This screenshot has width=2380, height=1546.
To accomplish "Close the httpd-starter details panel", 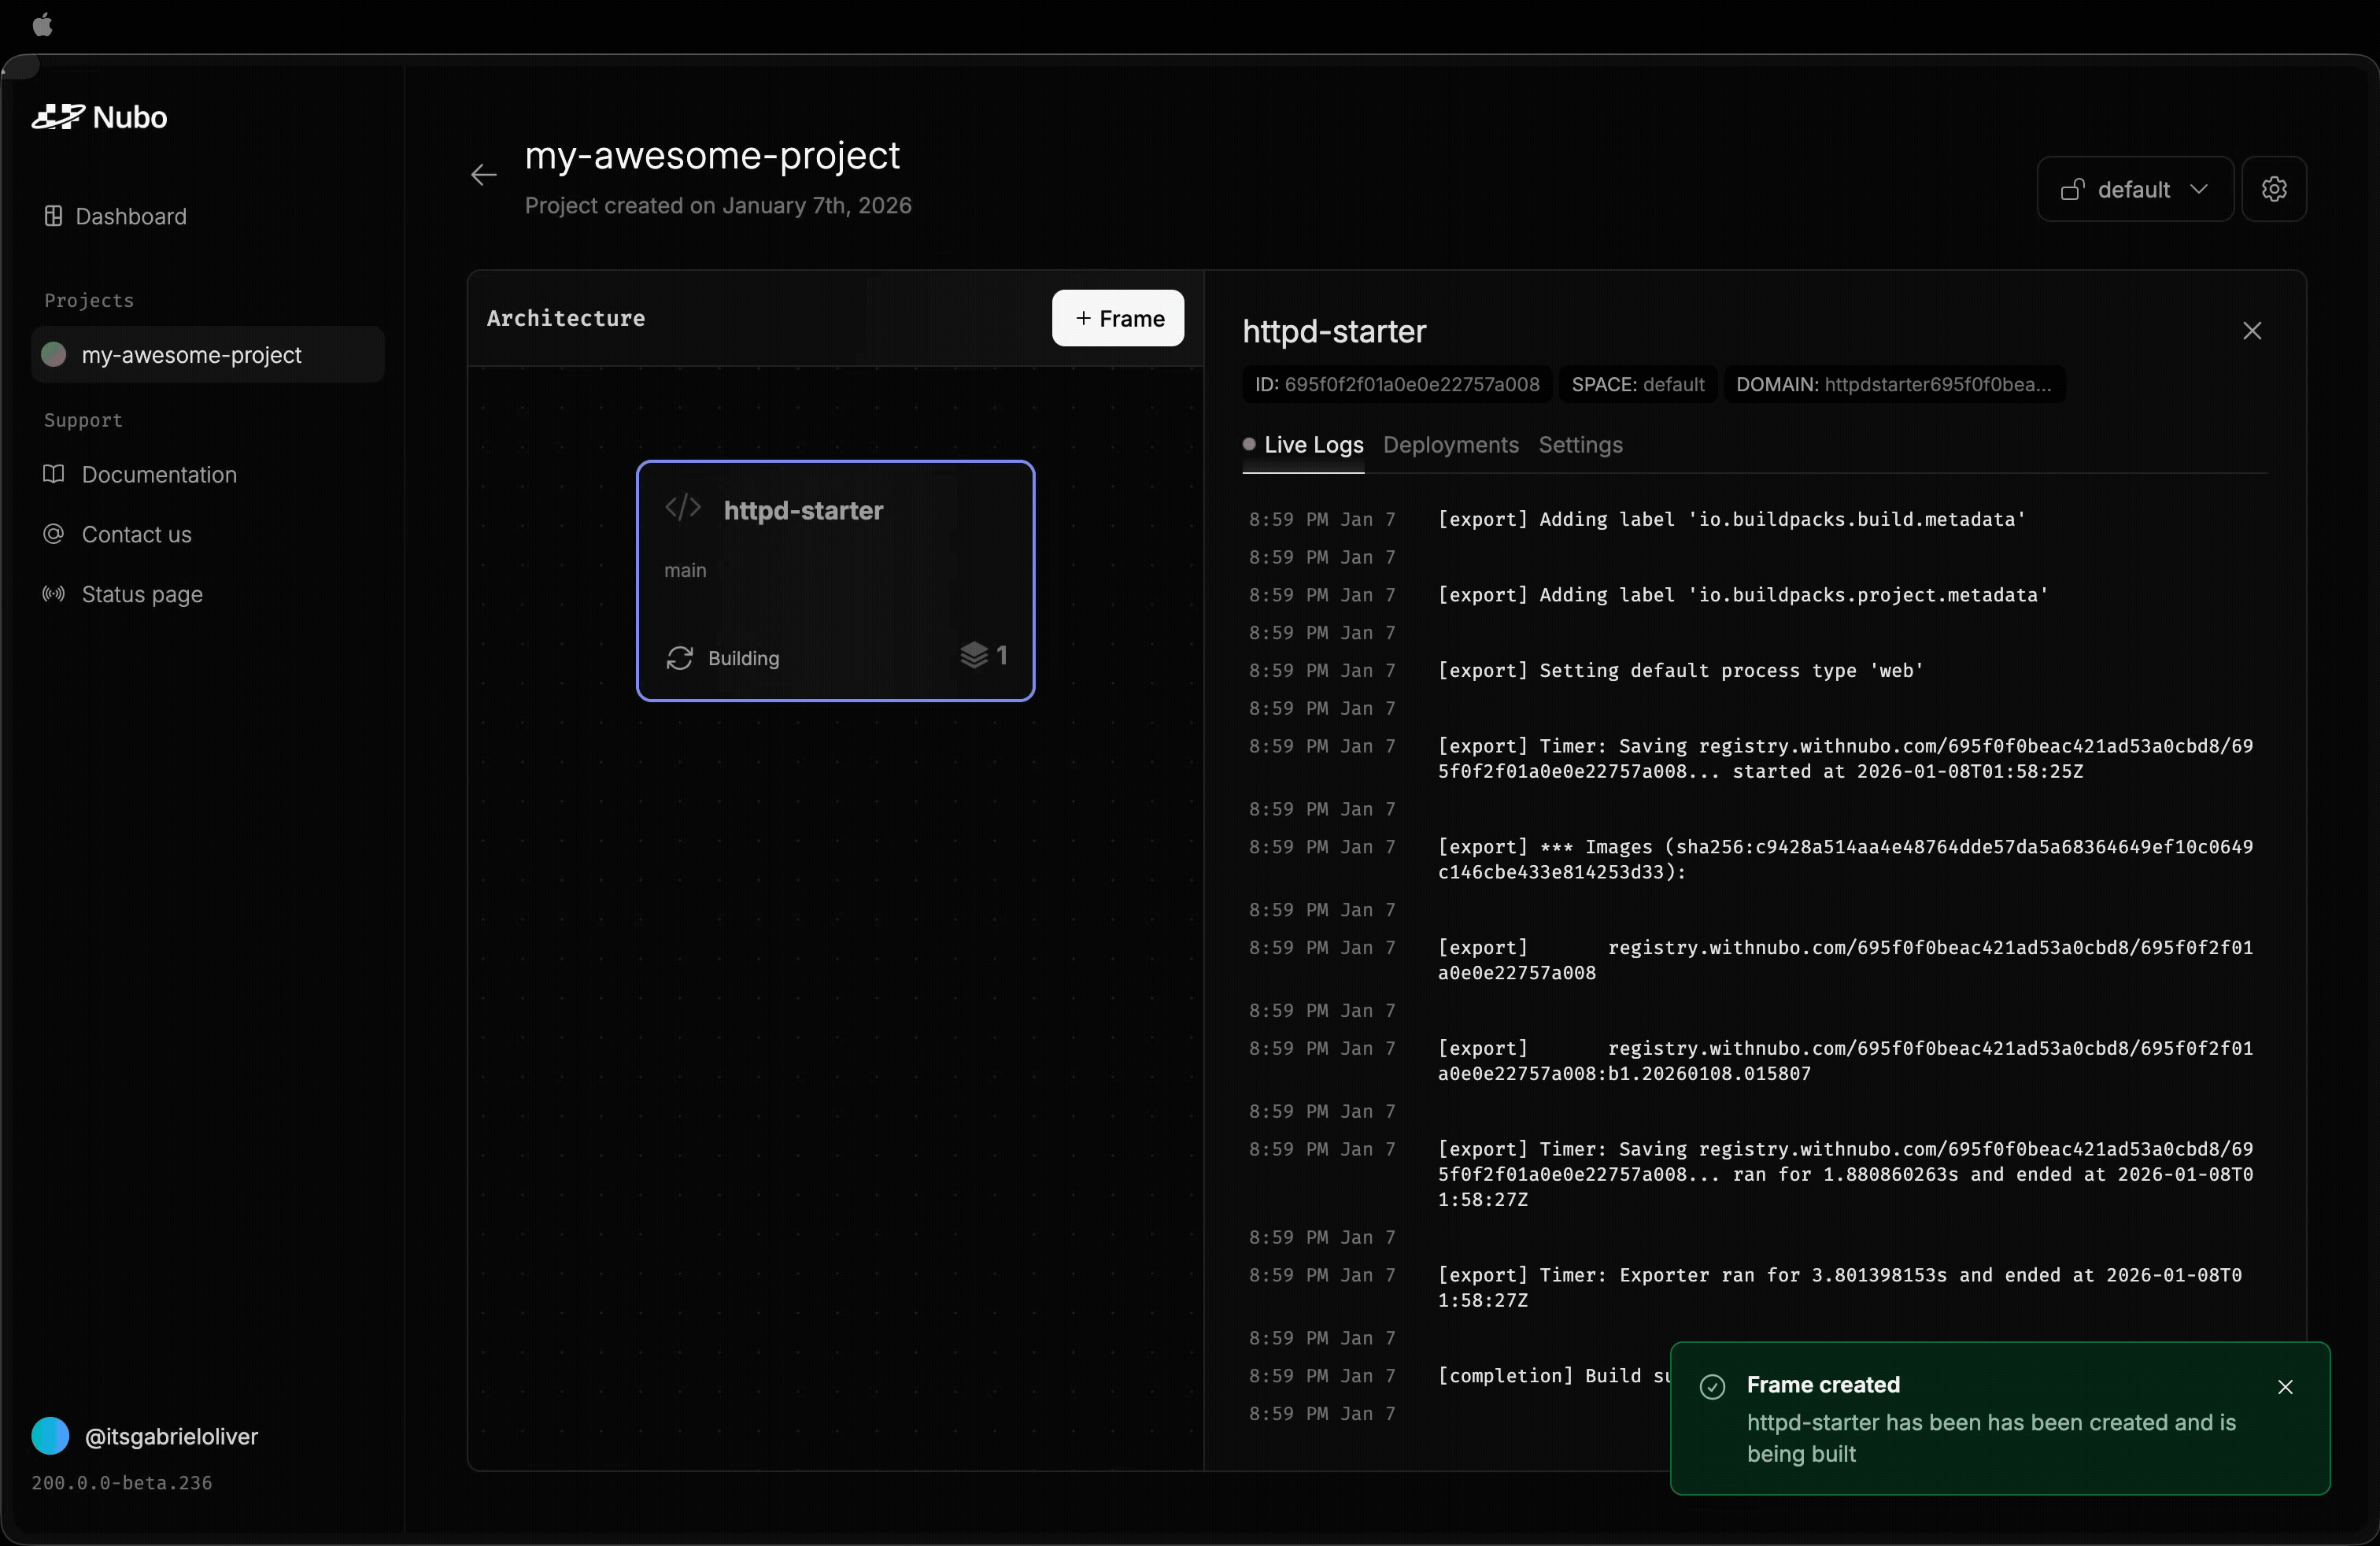I will [2252, 331].
